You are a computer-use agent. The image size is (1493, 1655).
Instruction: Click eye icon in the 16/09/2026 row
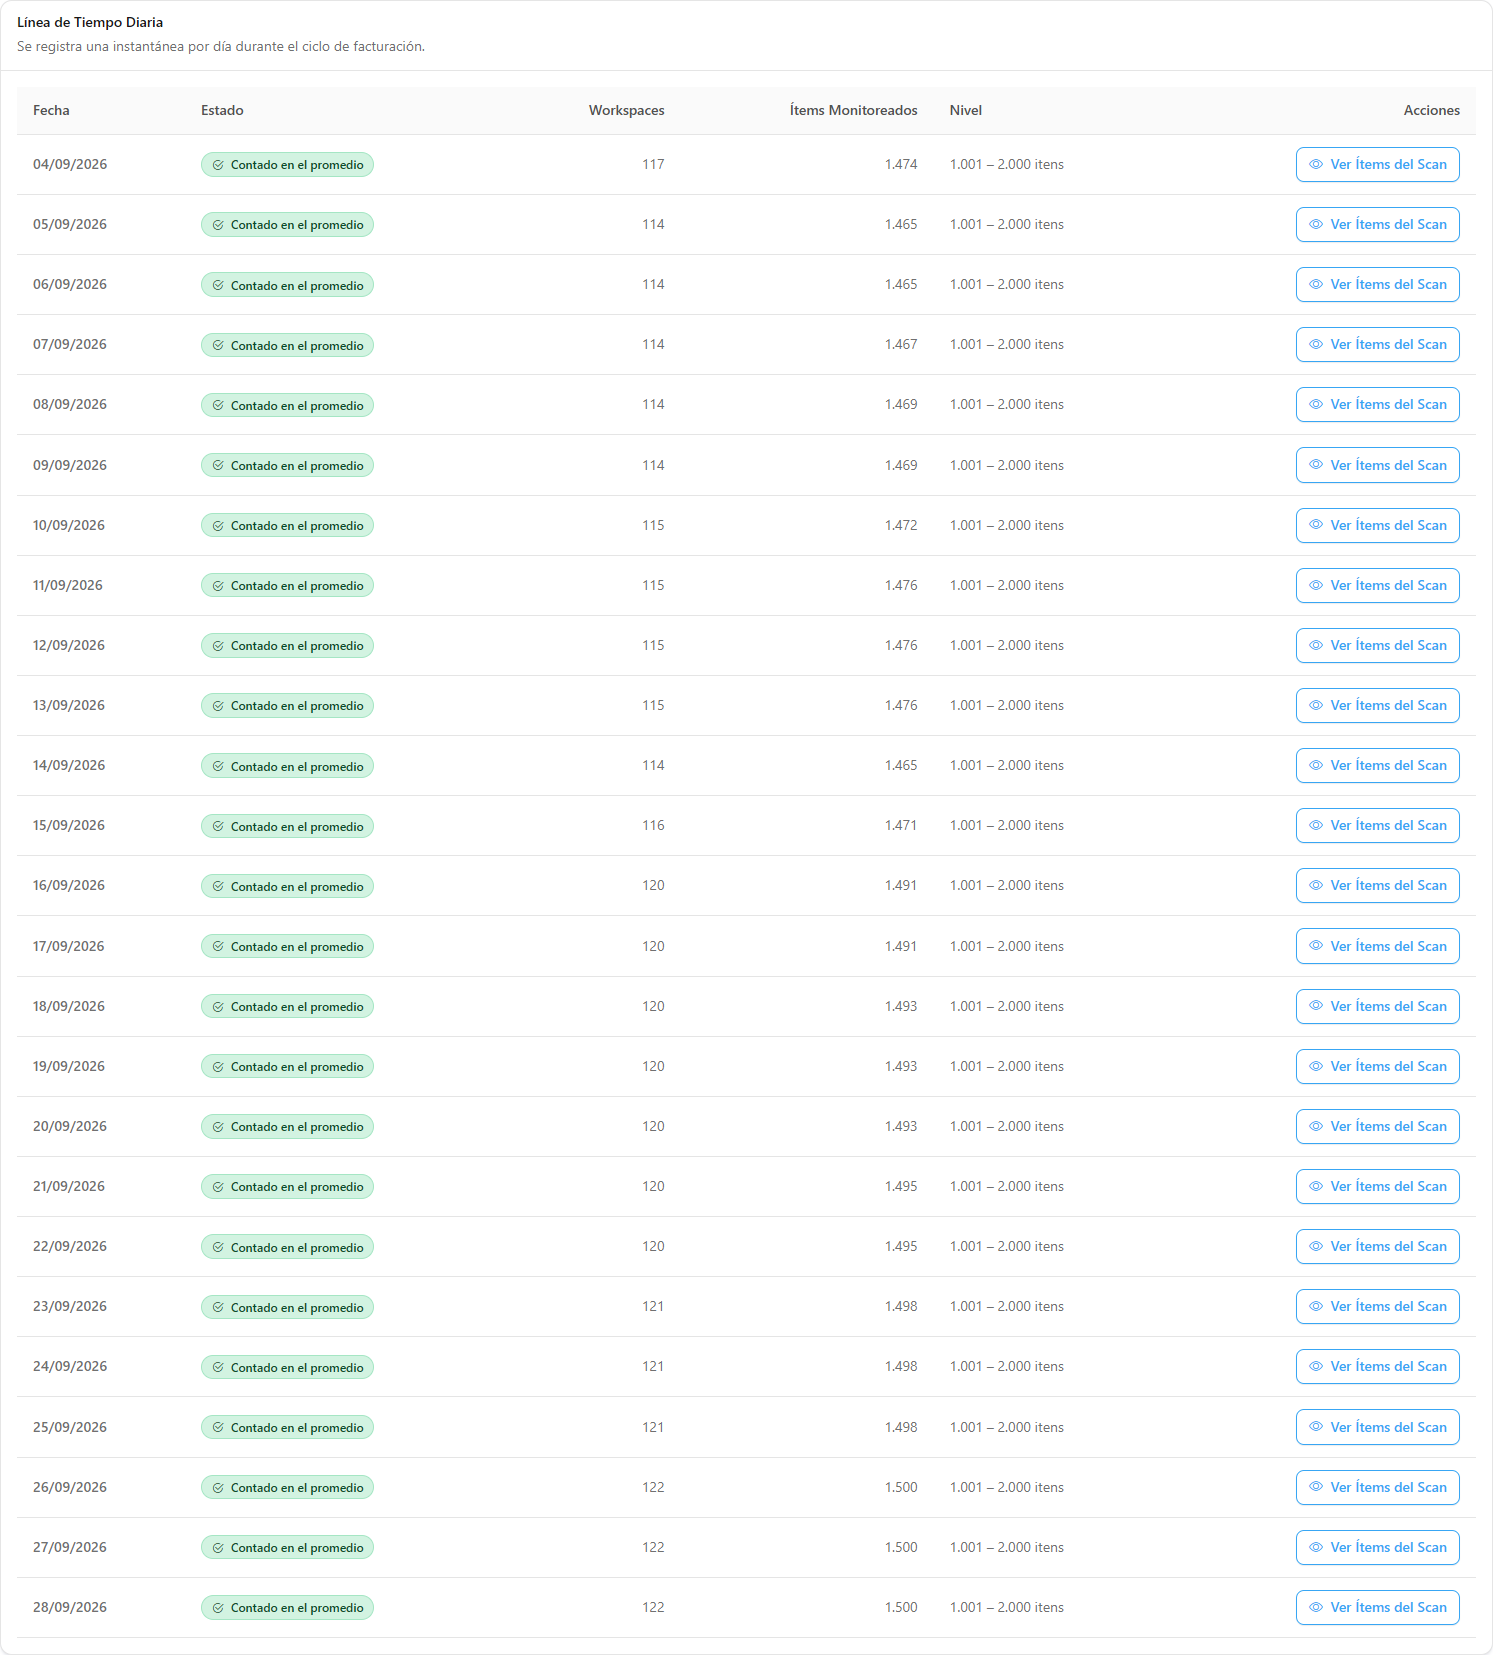(1316, 885)
